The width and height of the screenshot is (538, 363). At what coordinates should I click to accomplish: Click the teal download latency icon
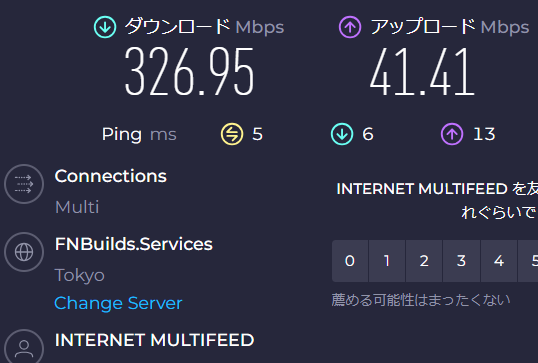point(342,134)
